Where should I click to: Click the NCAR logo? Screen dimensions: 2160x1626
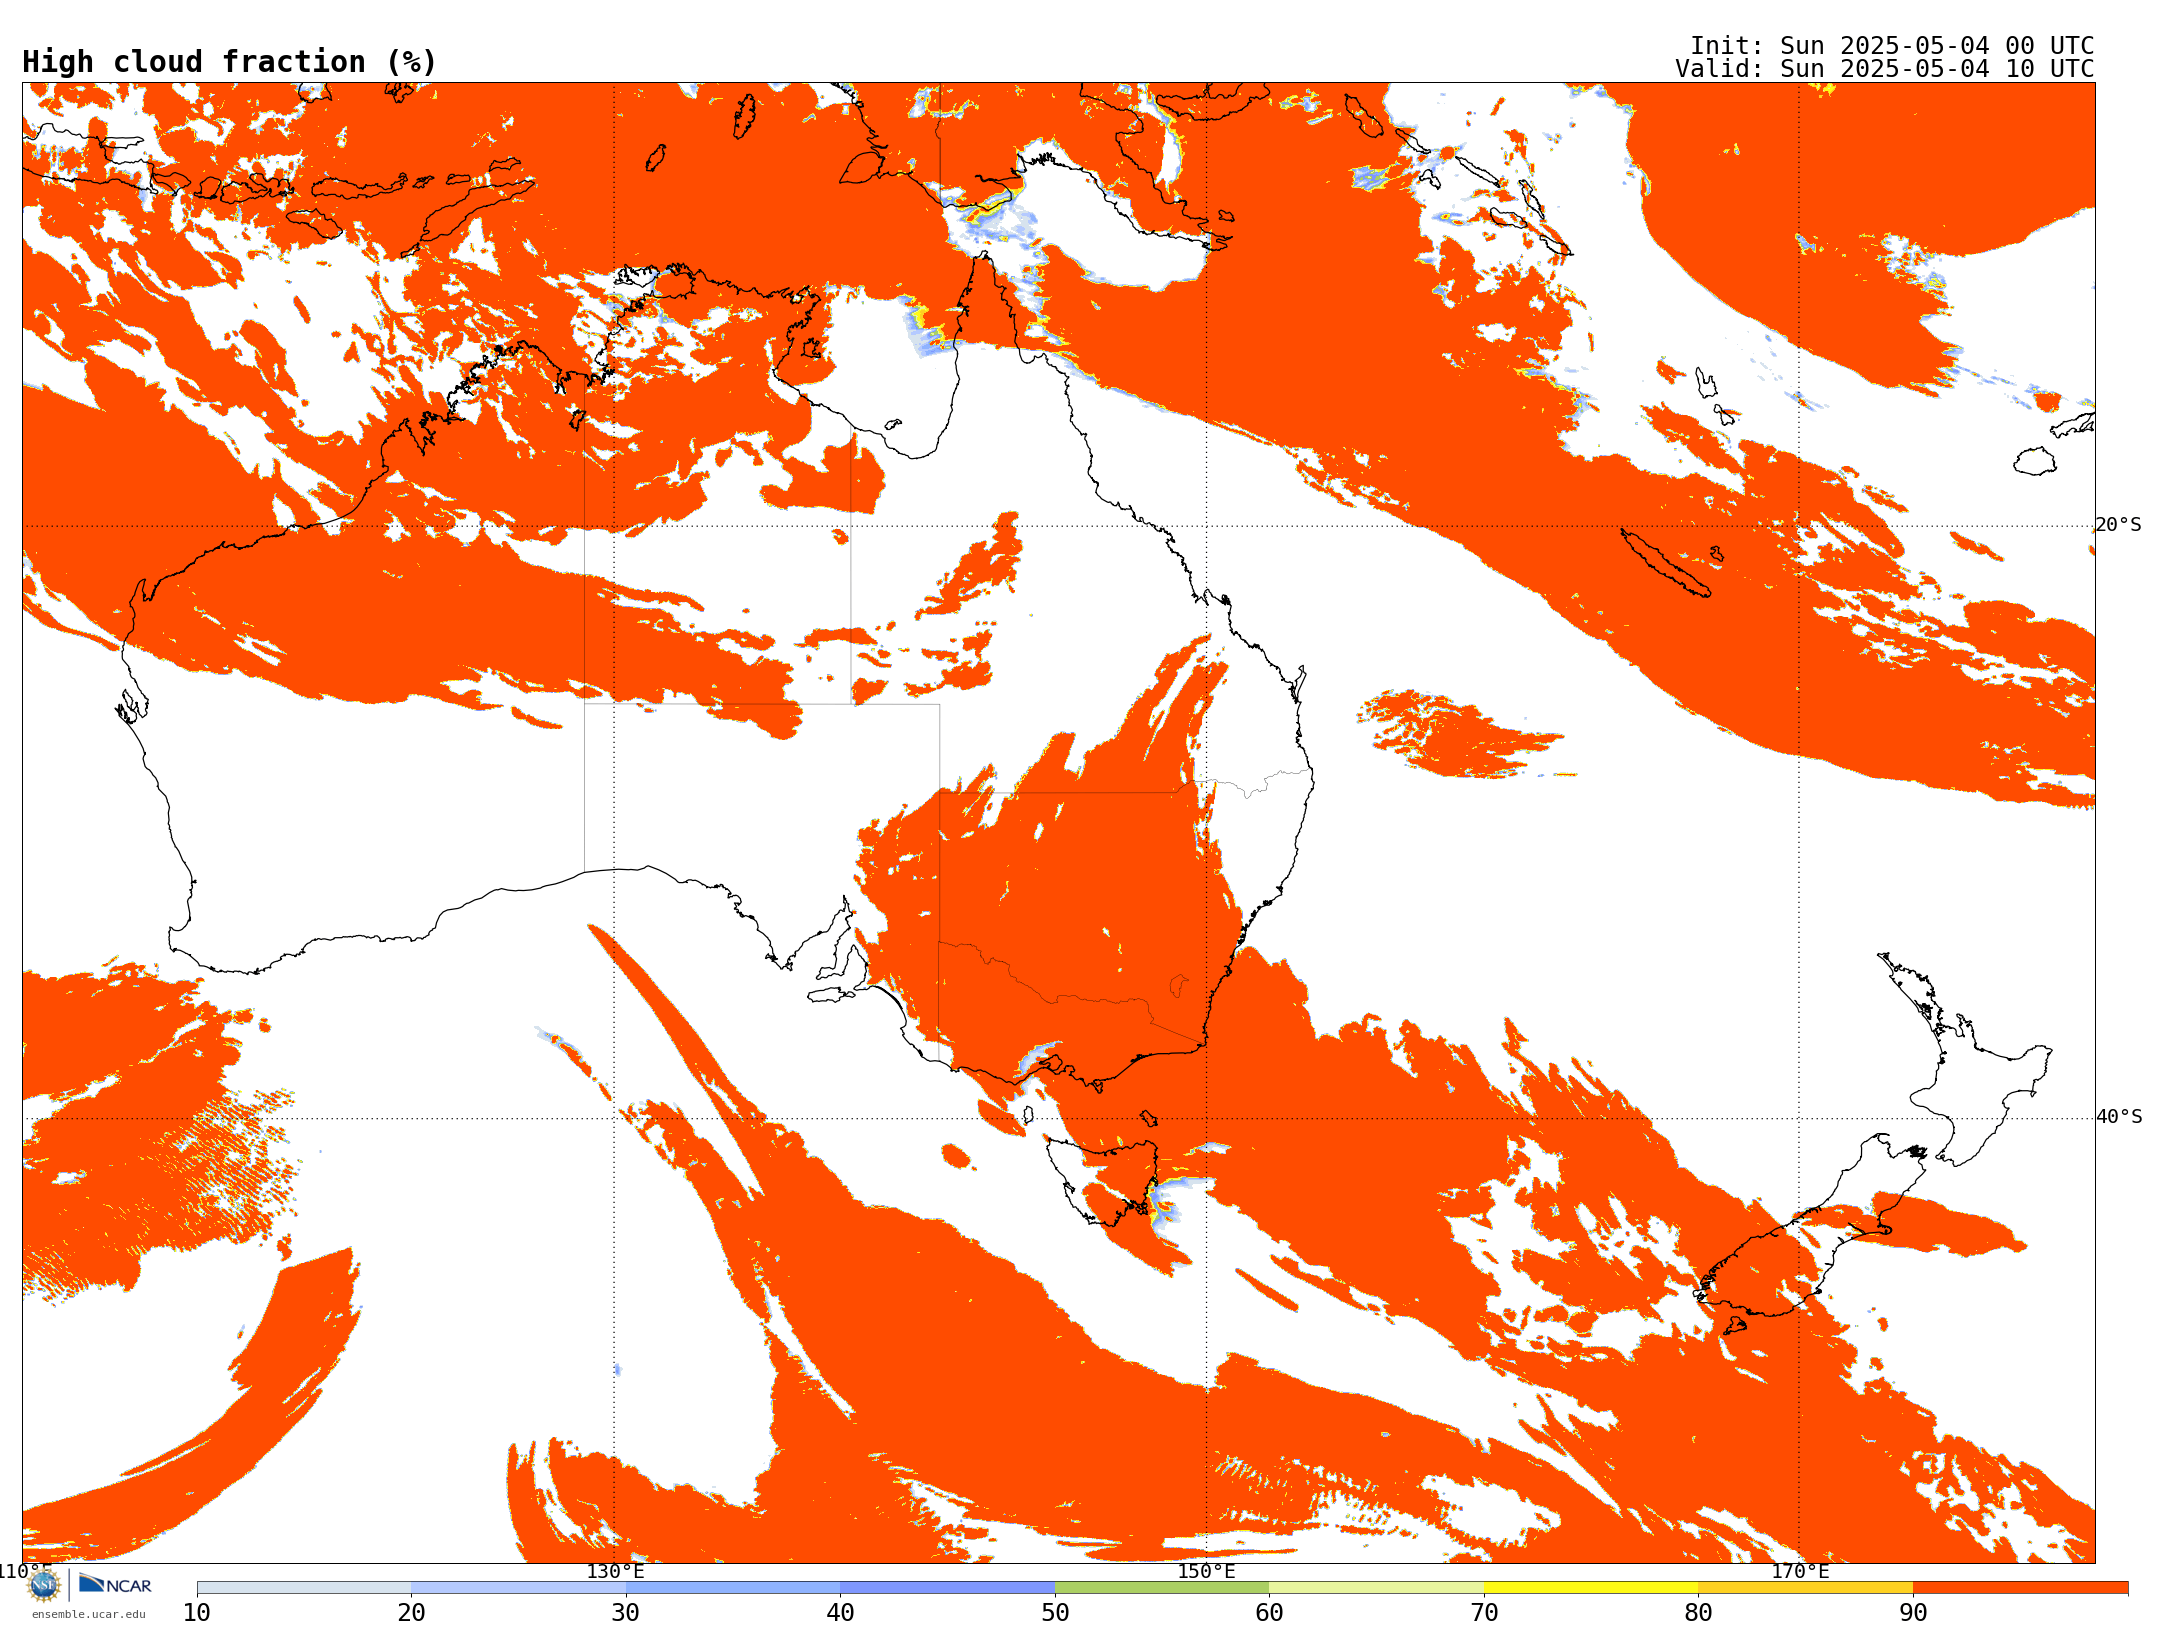coord(115,1584)
